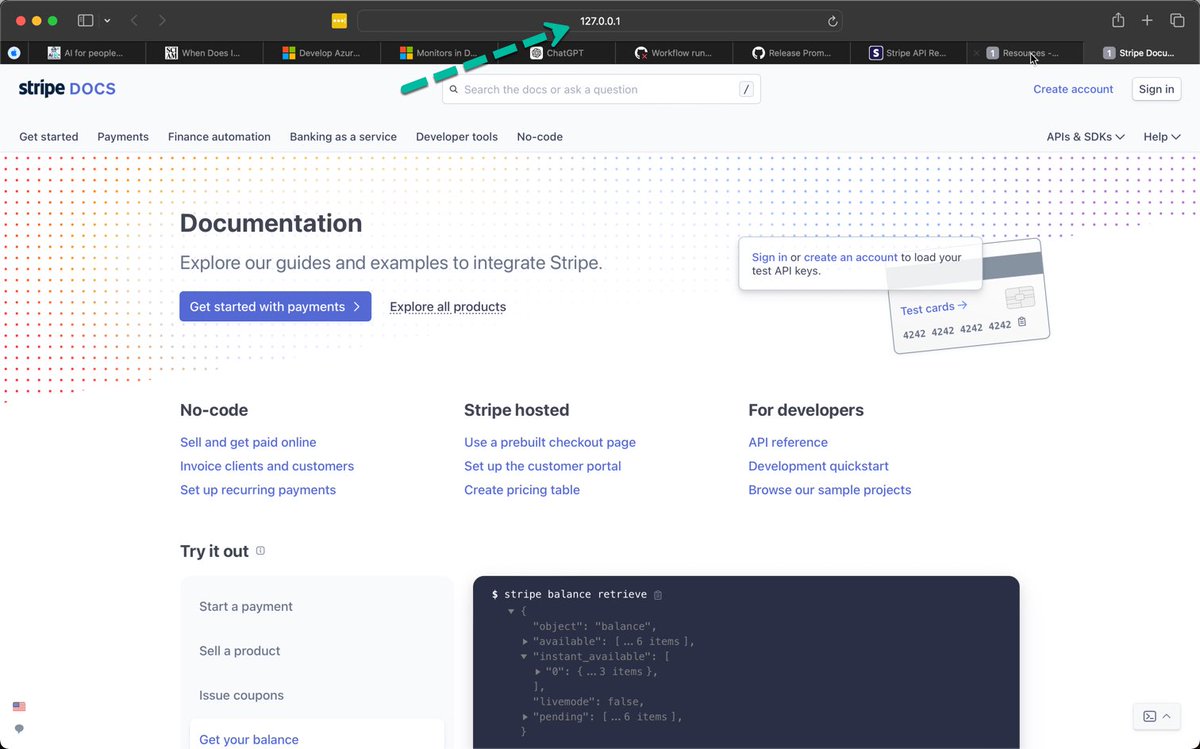Add a new tab with plus icon
This screenshot has width=1200, height=749.
tap(1147, 20)
